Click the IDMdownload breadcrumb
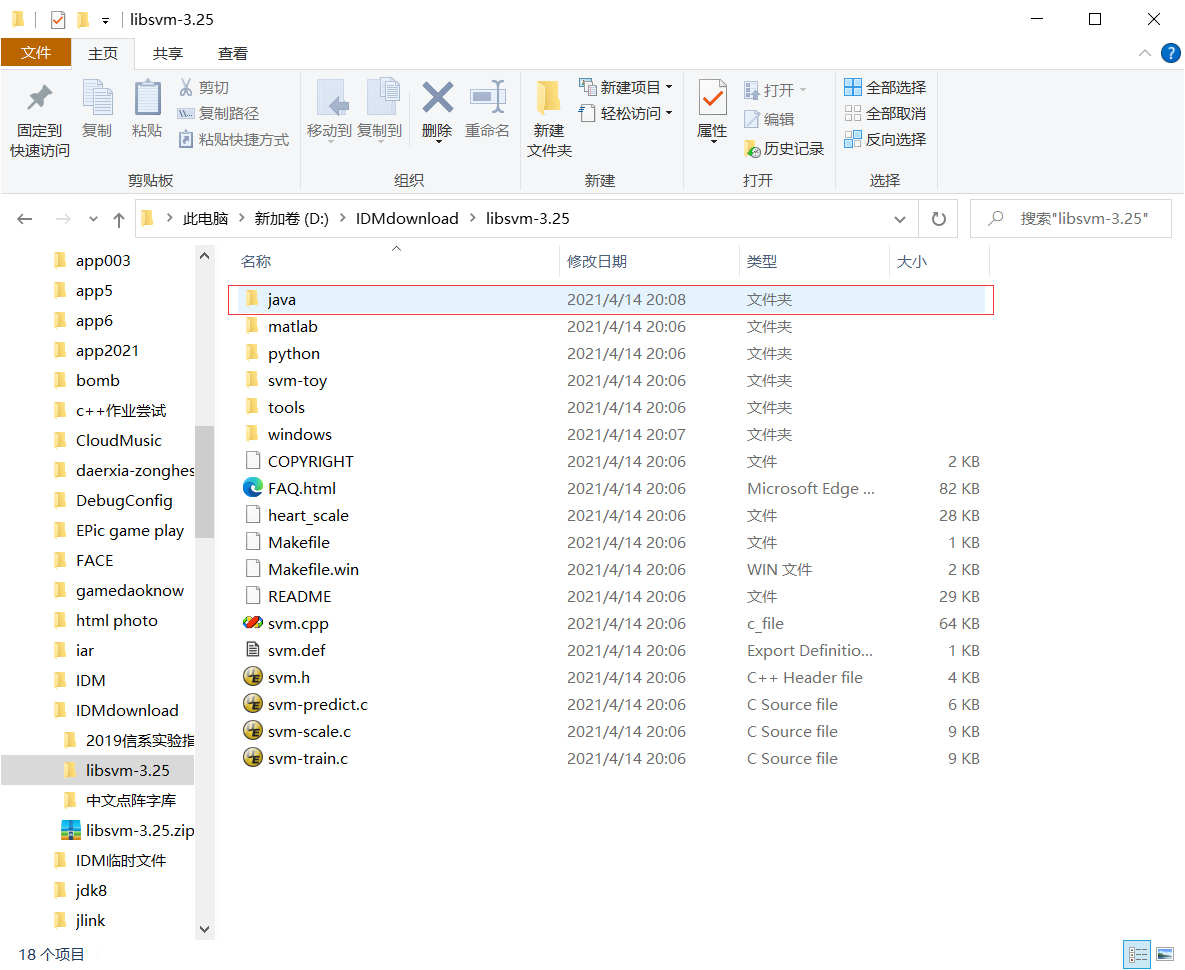This screenshot has width=1185, height=970. click(x=407, y=218)
